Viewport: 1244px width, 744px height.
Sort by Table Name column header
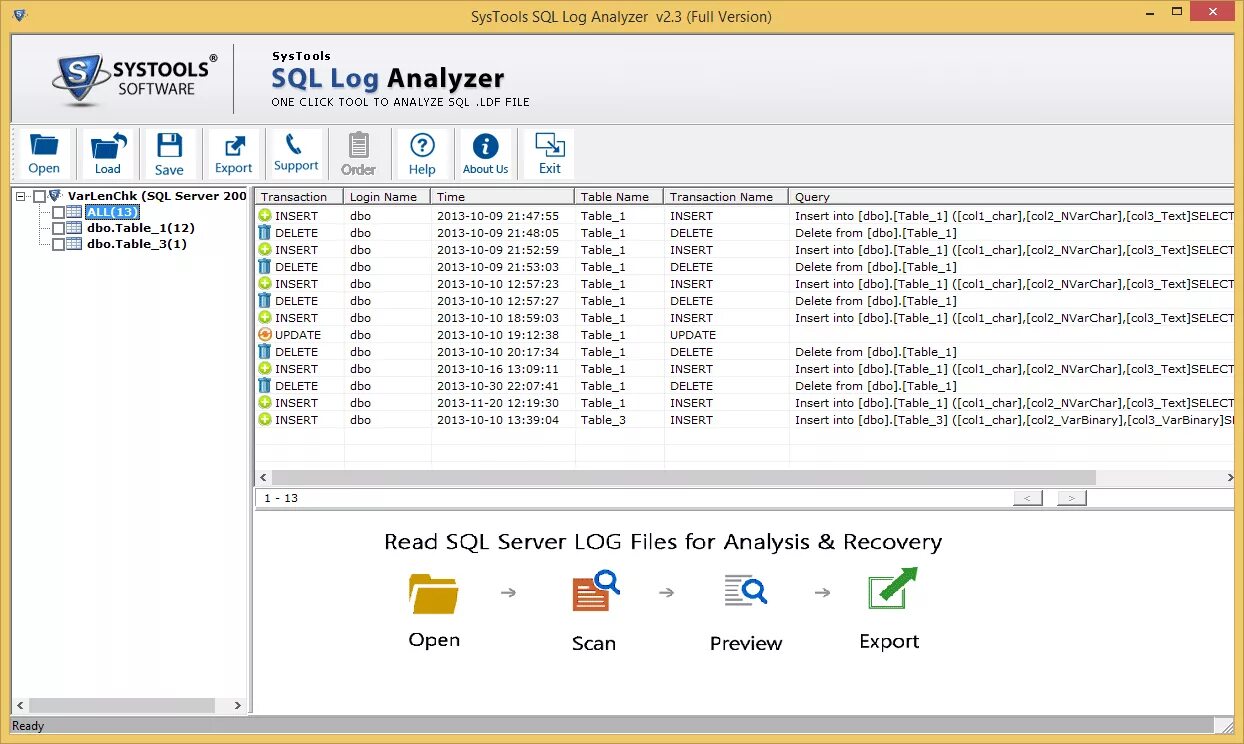point(619,197)
